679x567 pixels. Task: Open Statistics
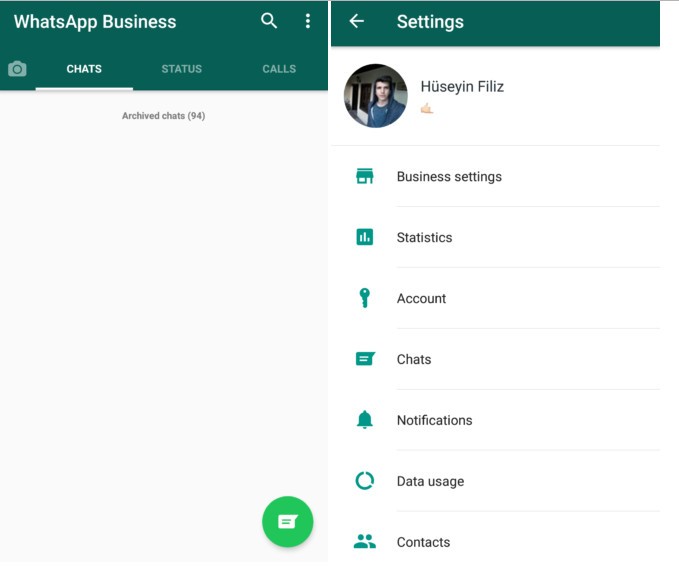495,237
